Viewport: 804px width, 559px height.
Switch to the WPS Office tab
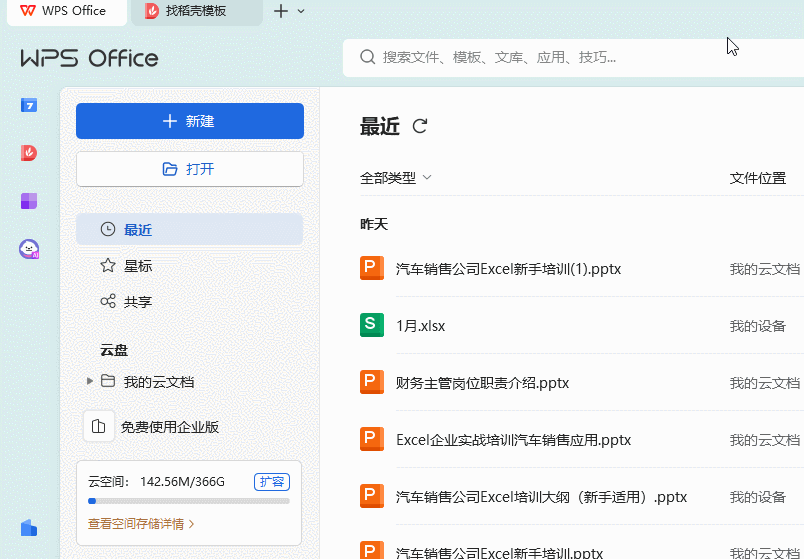[x=67, y=11]
